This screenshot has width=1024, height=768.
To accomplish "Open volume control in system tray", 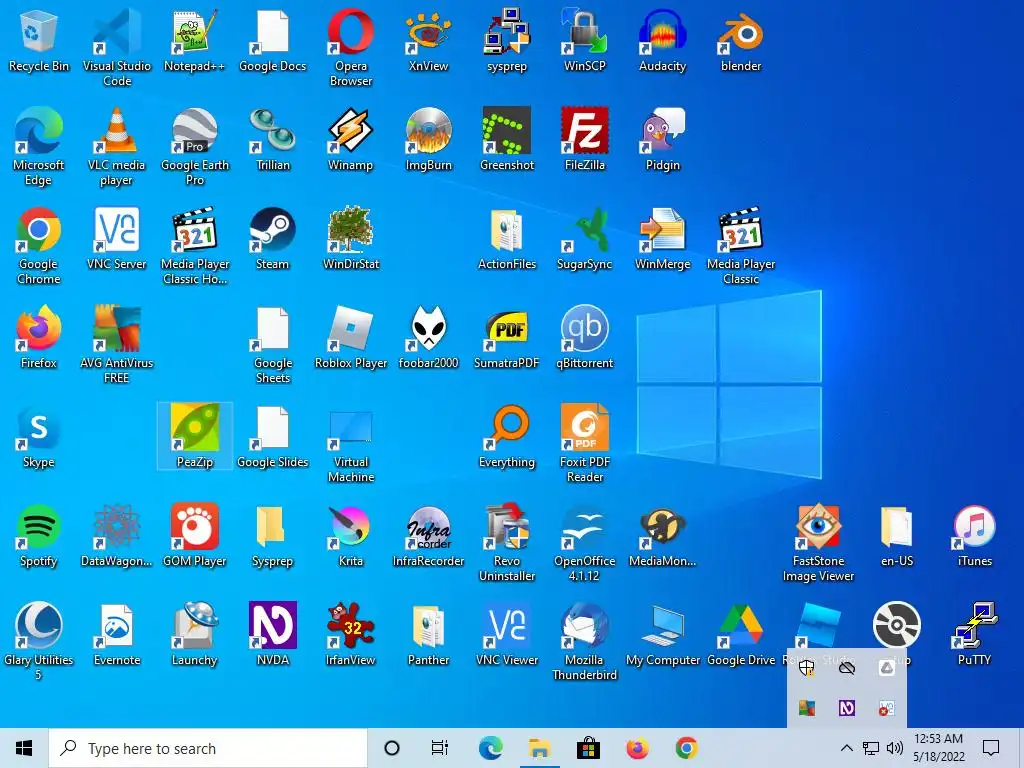I will pyautogui.click(x=895, y=748).
